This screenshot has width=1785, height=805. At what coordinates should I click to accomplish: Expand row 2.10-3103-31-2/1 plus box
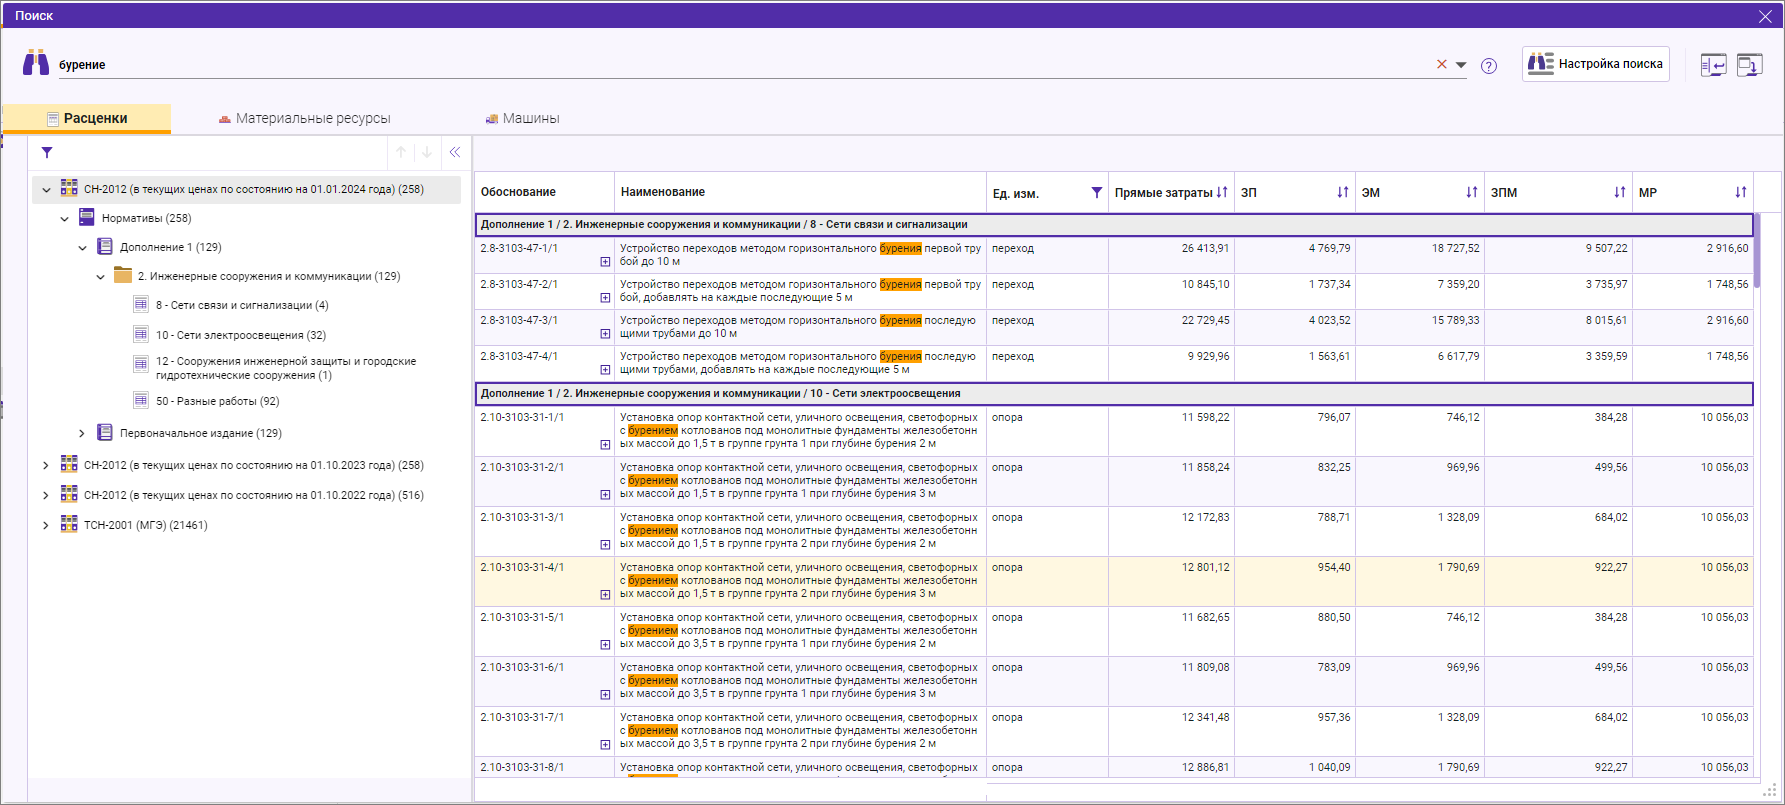(x=605, y=495)
